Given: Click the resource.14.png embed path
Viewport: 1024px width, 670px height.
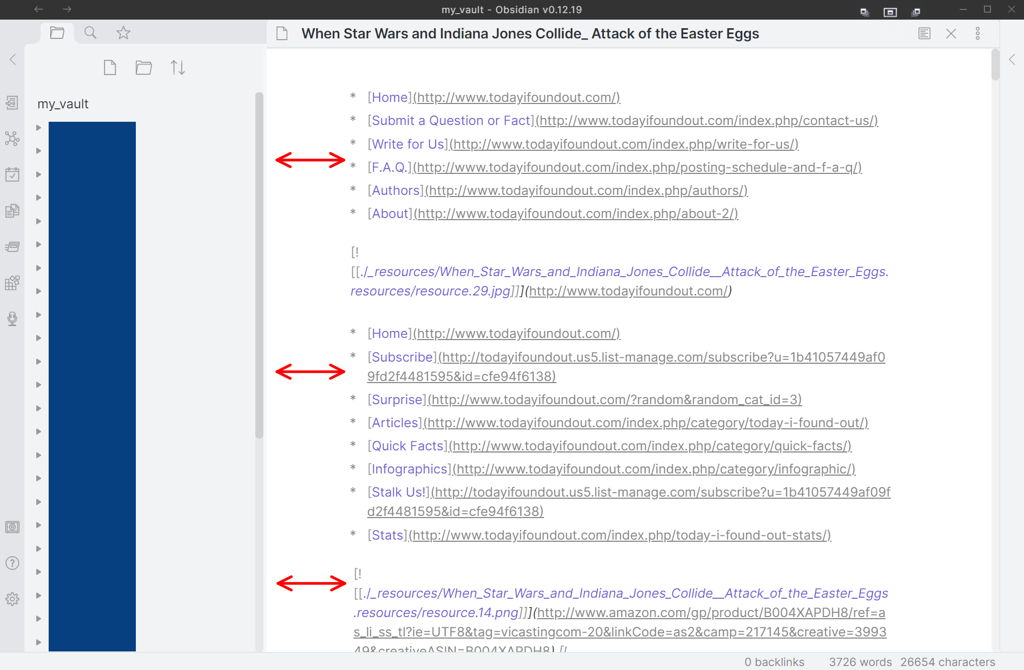Looking at the screenshot, I should pyautogui.click(x=621, y=603).
